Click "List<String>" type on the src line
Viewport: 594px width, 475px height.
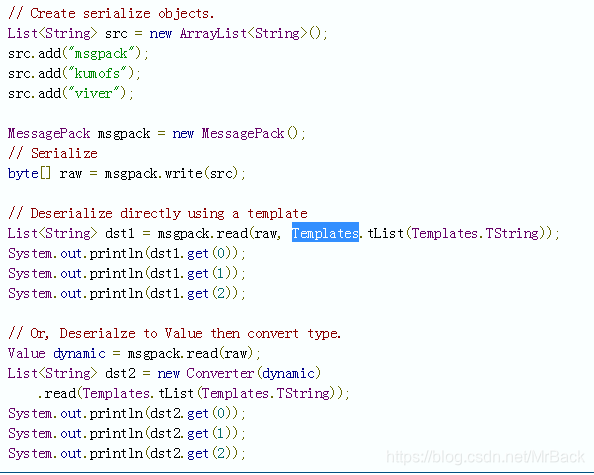click(x=52, y=33)
